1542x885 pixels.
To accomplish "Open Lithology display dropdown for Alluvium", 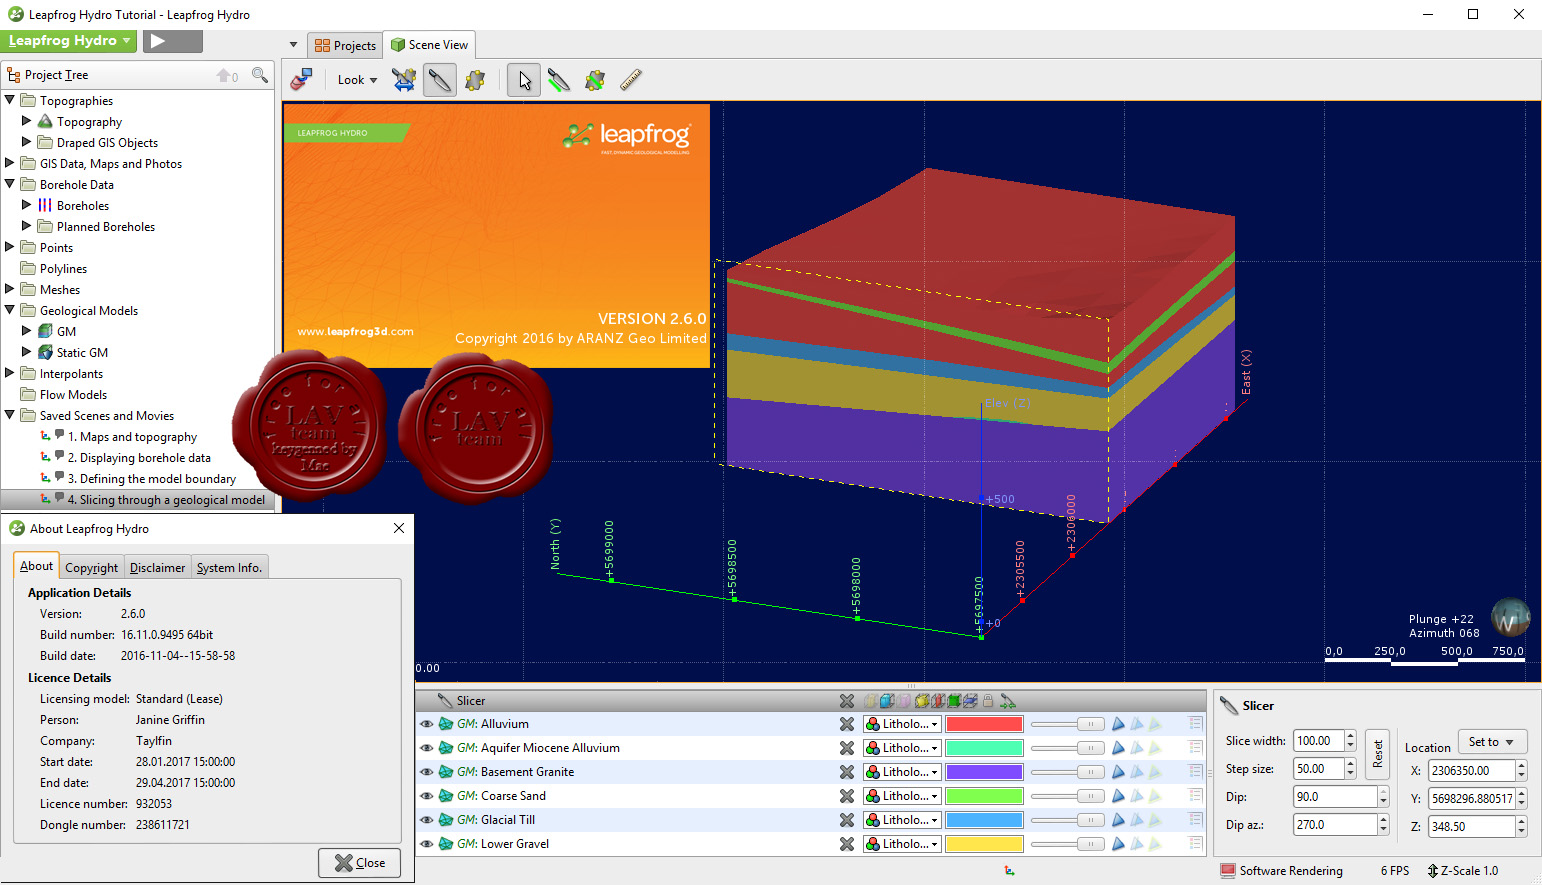I will pos(903,724).
